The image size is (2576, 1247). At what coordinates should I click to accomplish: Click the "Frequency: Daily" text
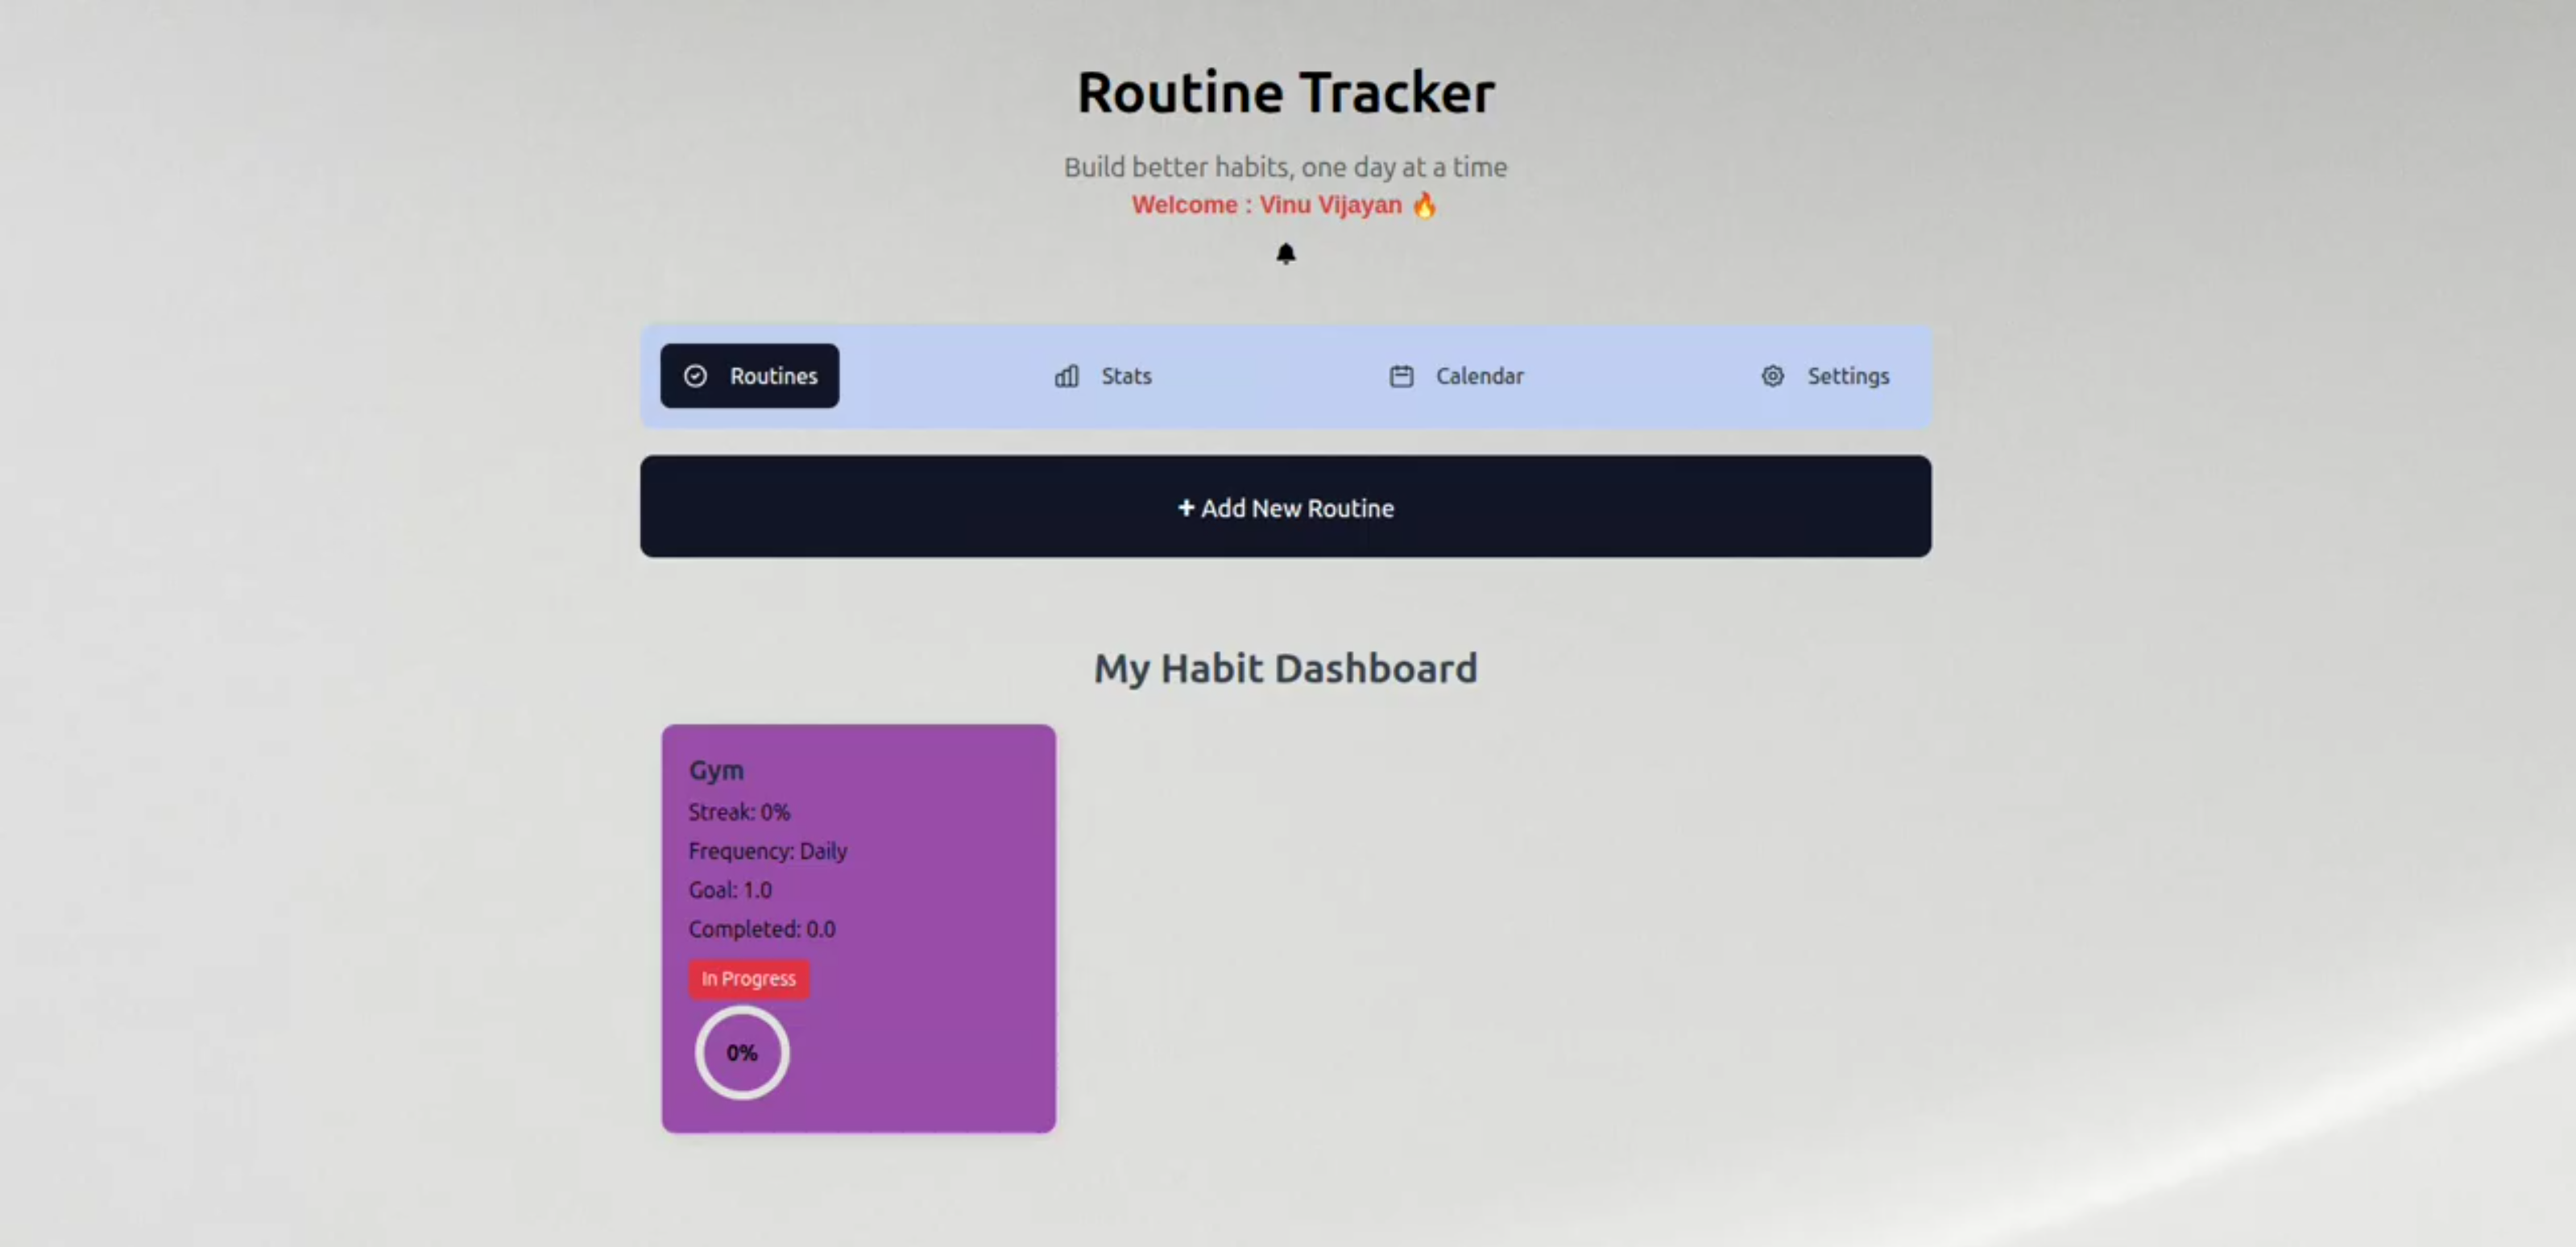767,851
